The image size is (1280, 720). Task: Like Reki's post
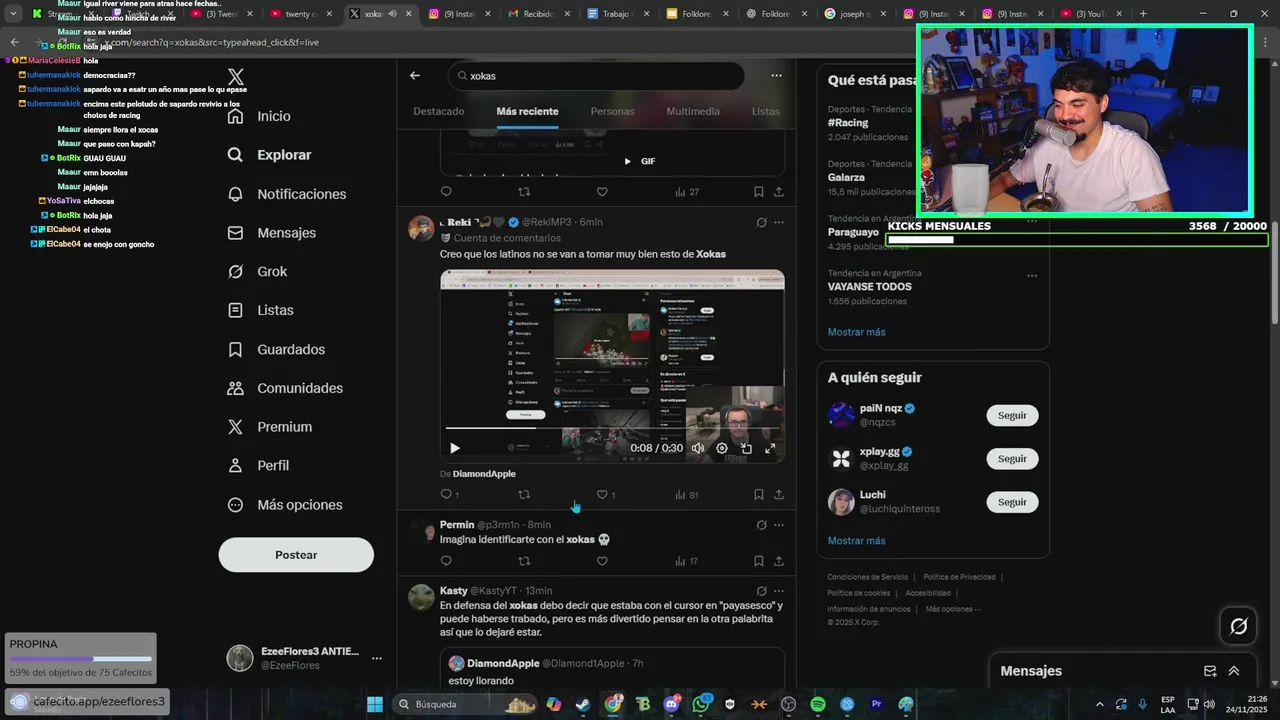(x=602, y=494)
